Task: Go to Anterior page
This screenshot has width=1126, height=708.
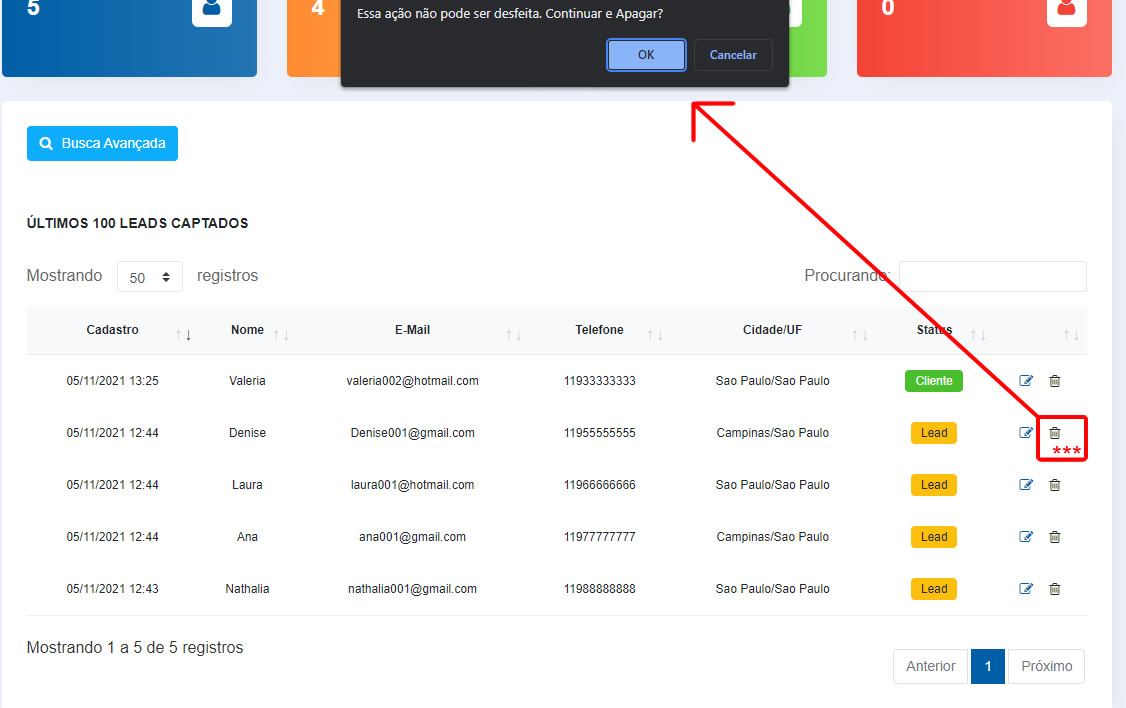Action: pyautogui.click(x=931, y=666)
